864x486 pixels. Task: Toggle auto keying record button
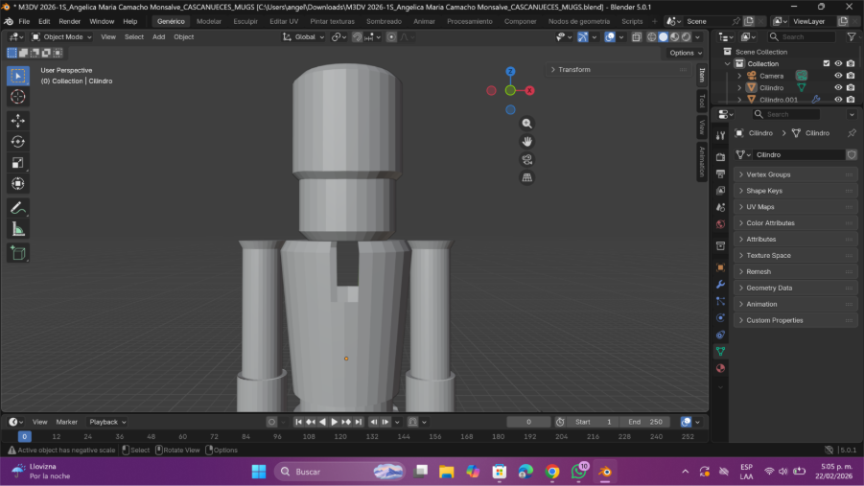click(271, 422)
